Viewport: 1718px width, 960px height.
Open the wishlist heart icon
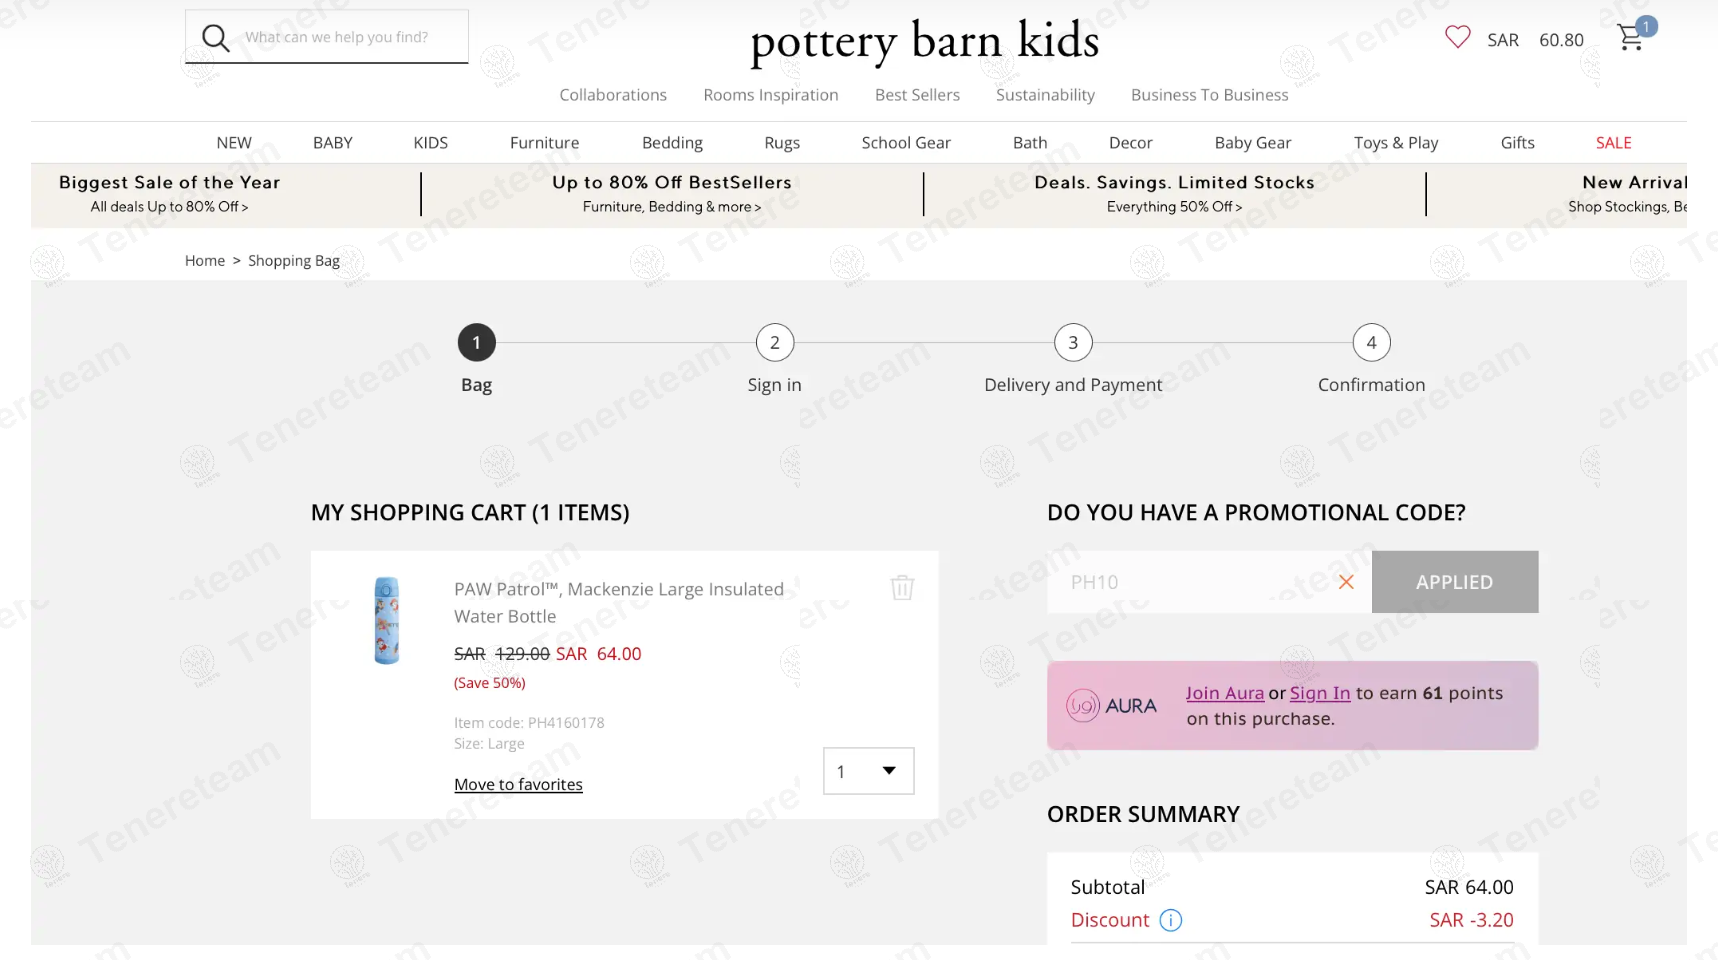(x=1457, y=37)
